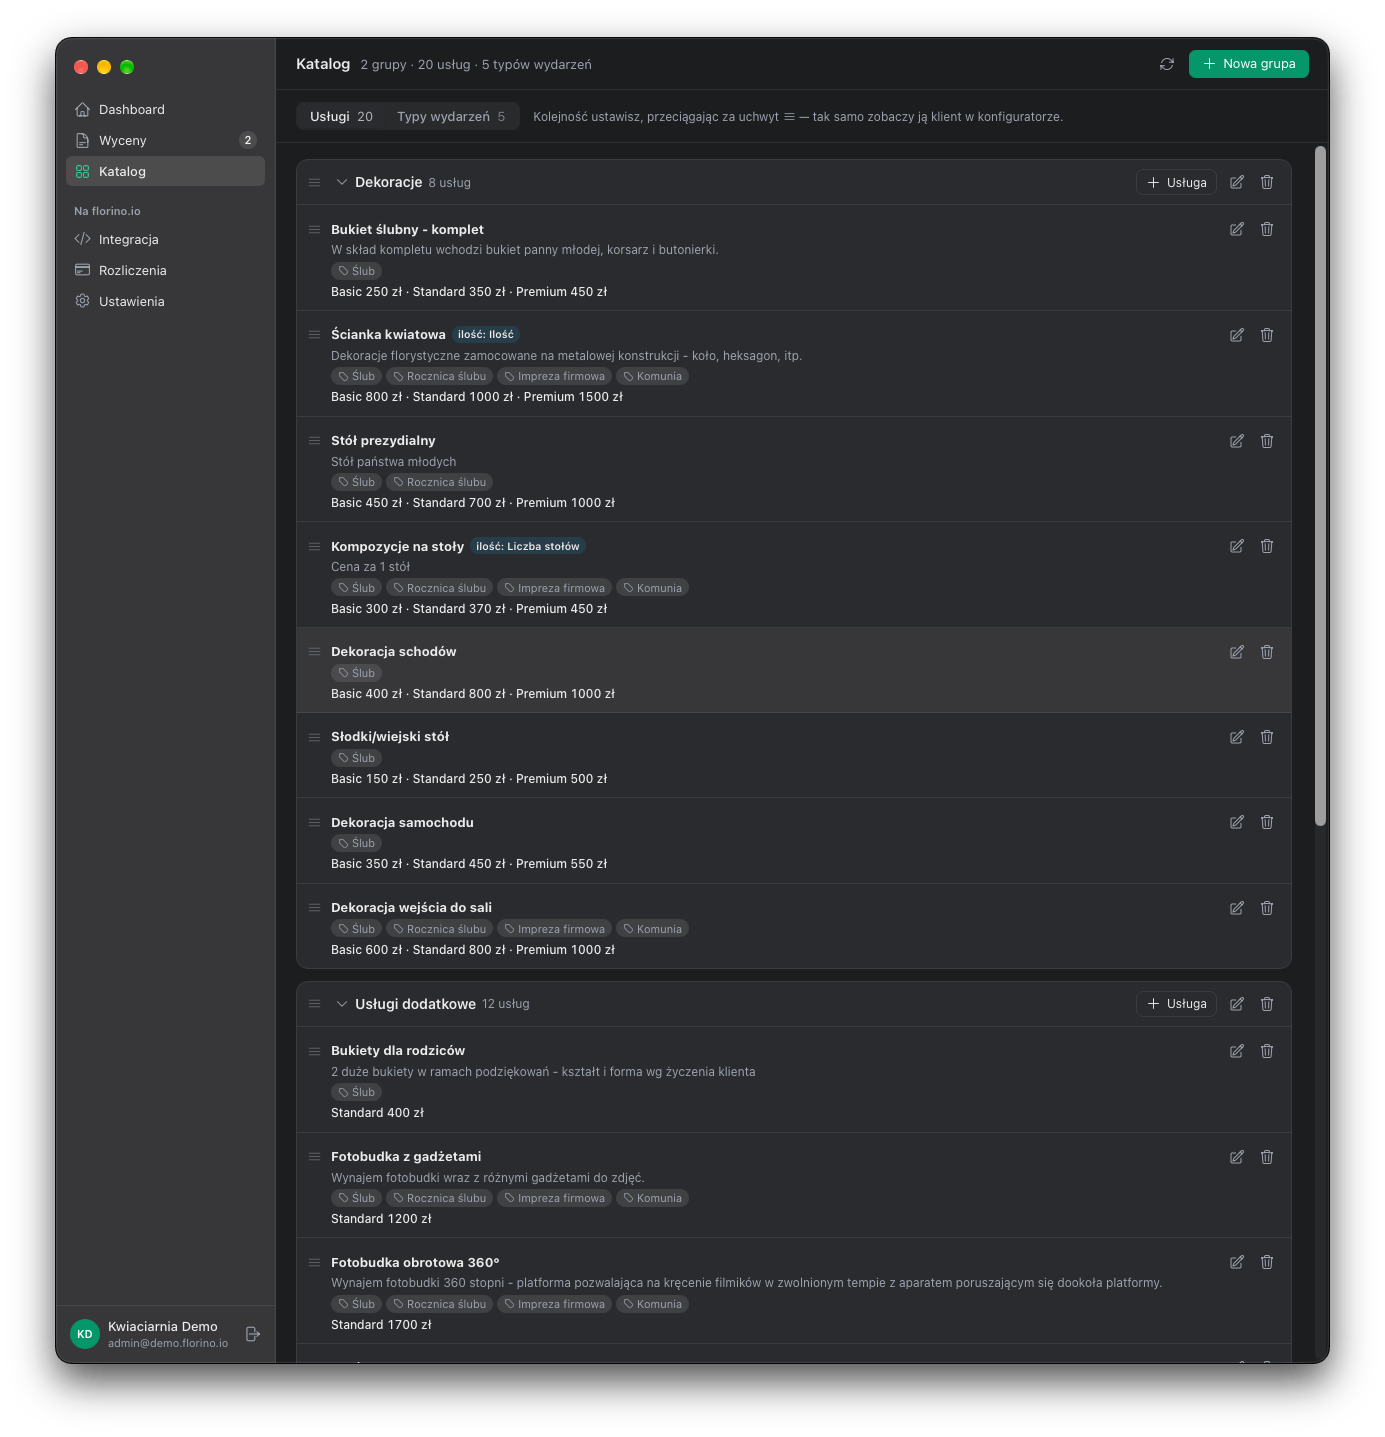Click the 'ilość: Liczba stołów' badge

pos(528,546)
